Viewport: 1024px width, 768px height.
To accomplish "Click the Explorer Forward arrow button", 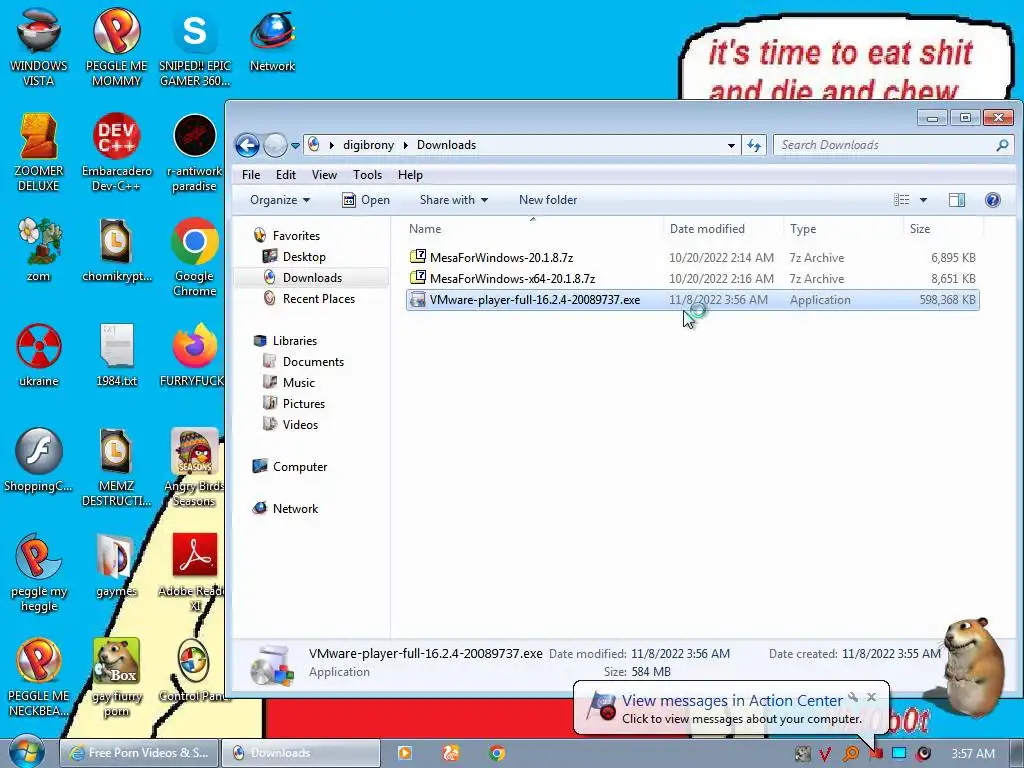I will click(x=275, y=145).
